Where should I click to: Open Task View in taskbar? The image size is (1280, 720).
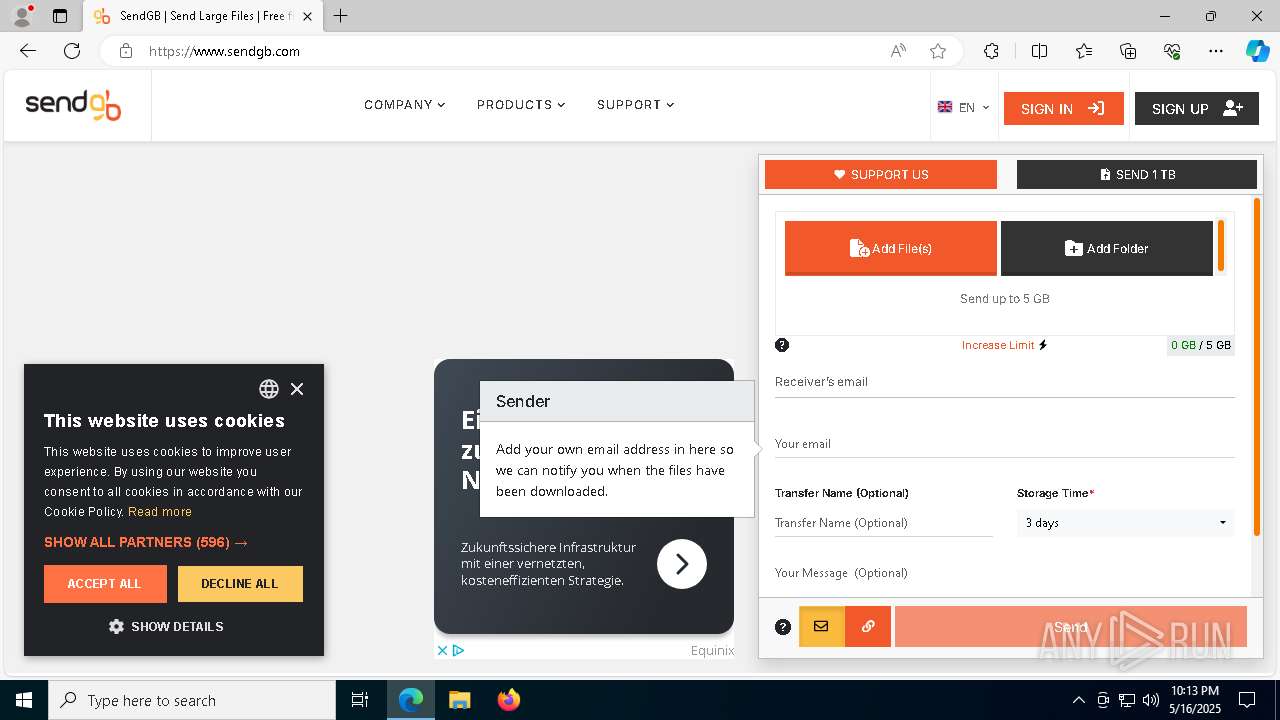(x=360, y=700)
